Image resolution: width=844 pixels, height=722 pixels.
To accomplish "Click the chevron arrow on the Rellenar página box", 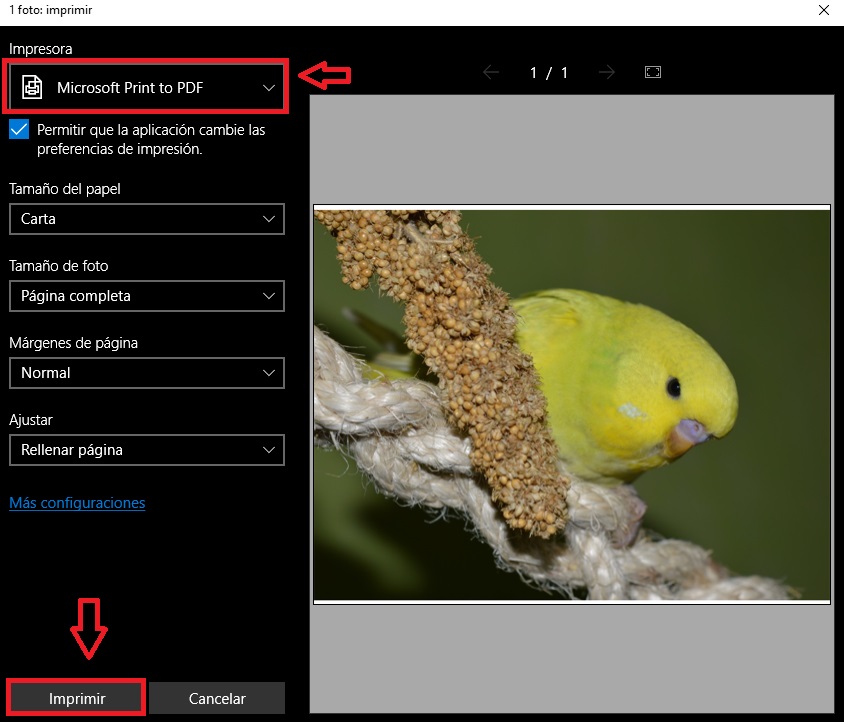I will [268, 450].
